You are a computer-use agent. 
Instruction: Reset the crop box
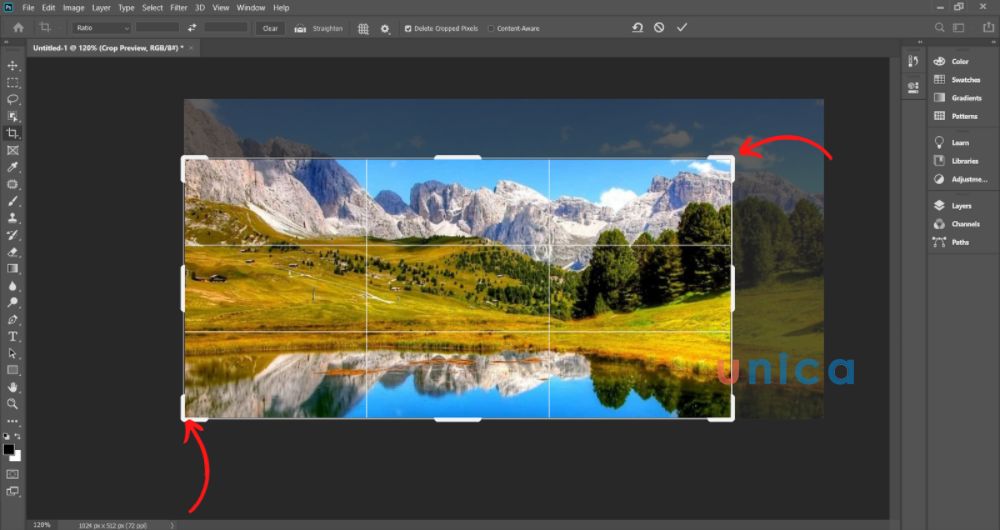[637, 27]
